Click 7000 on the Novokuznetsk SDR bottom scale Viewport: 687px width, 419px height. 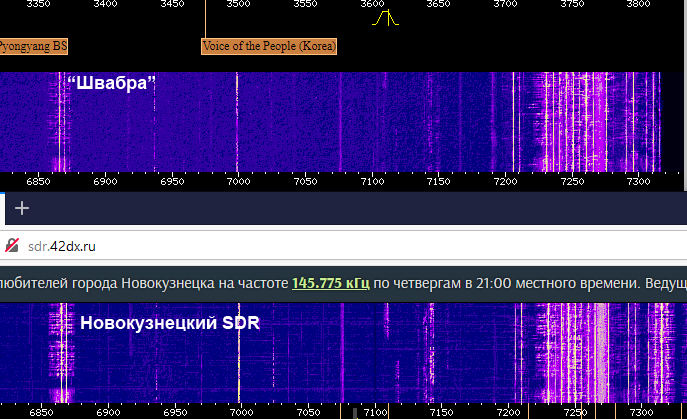242,412
